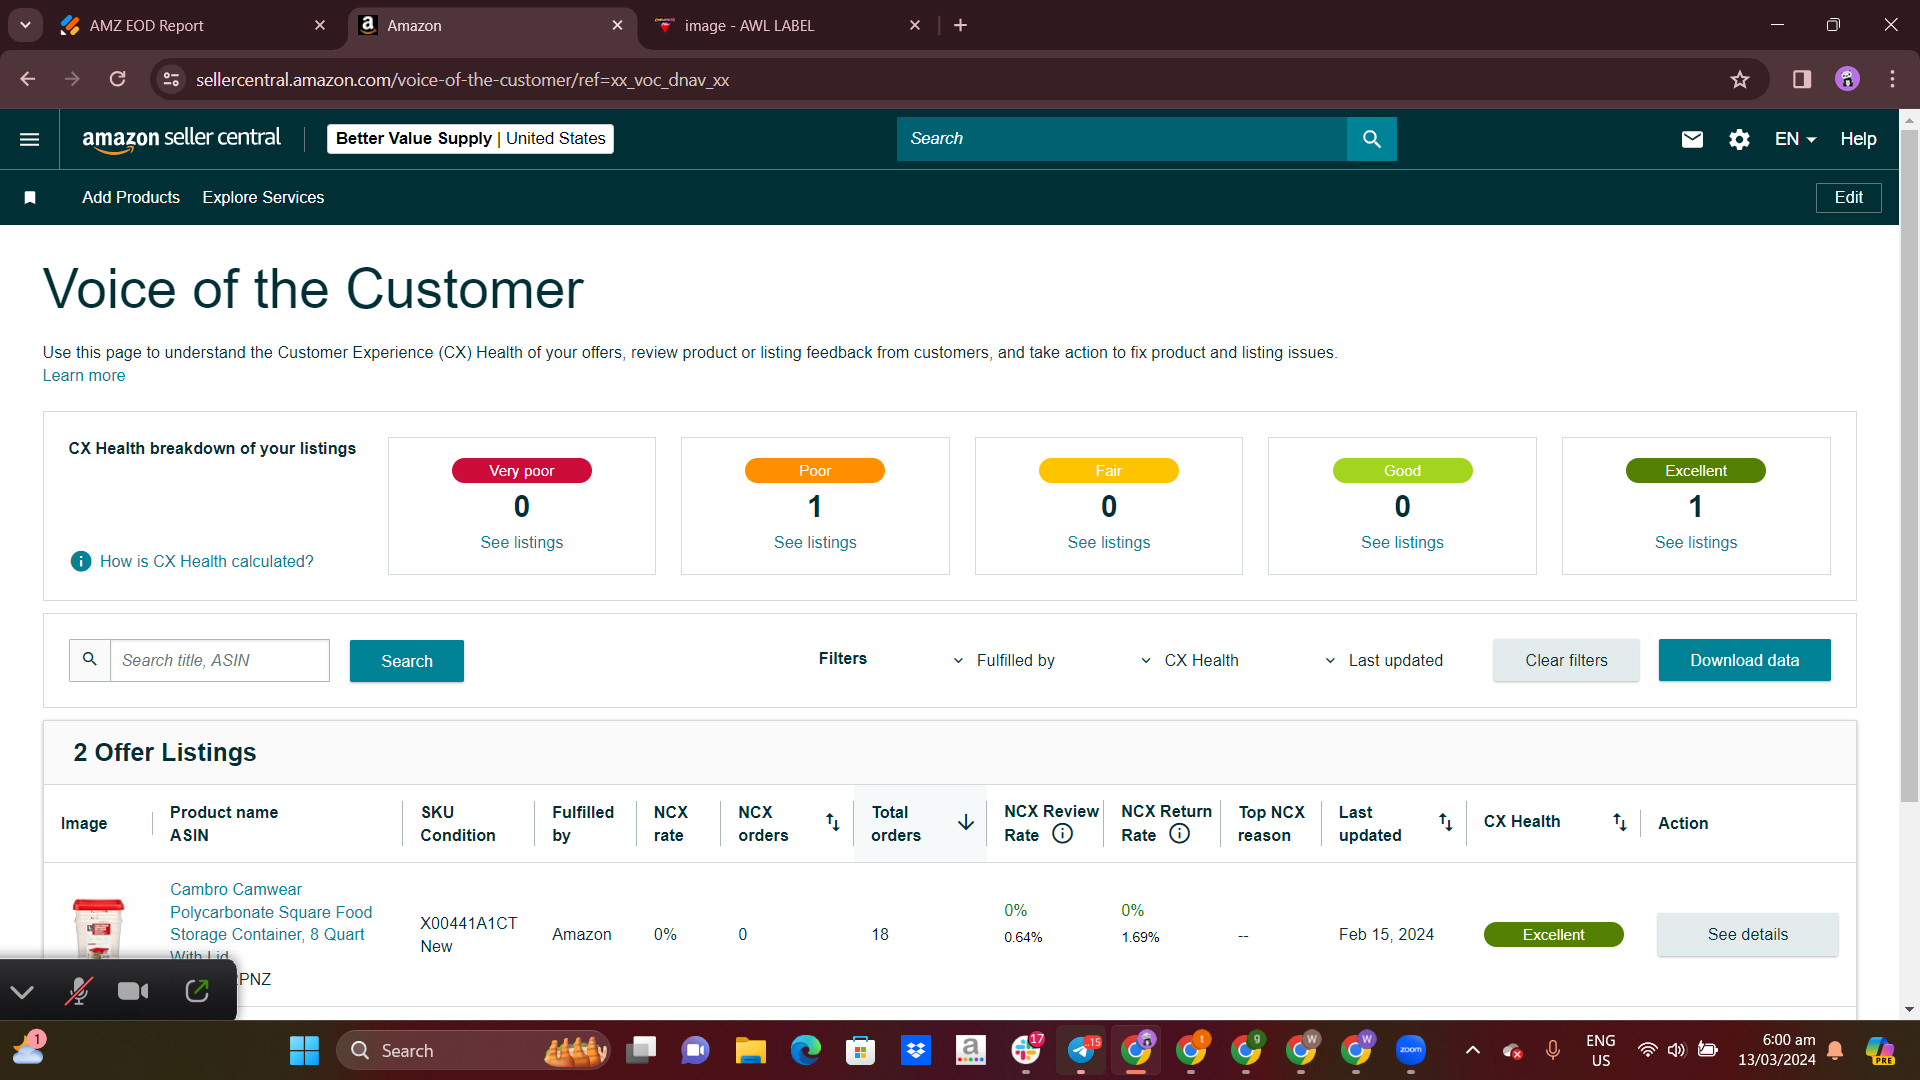Open the Add Products menu item
The image size is (1920, 1080).
[131, 198]
